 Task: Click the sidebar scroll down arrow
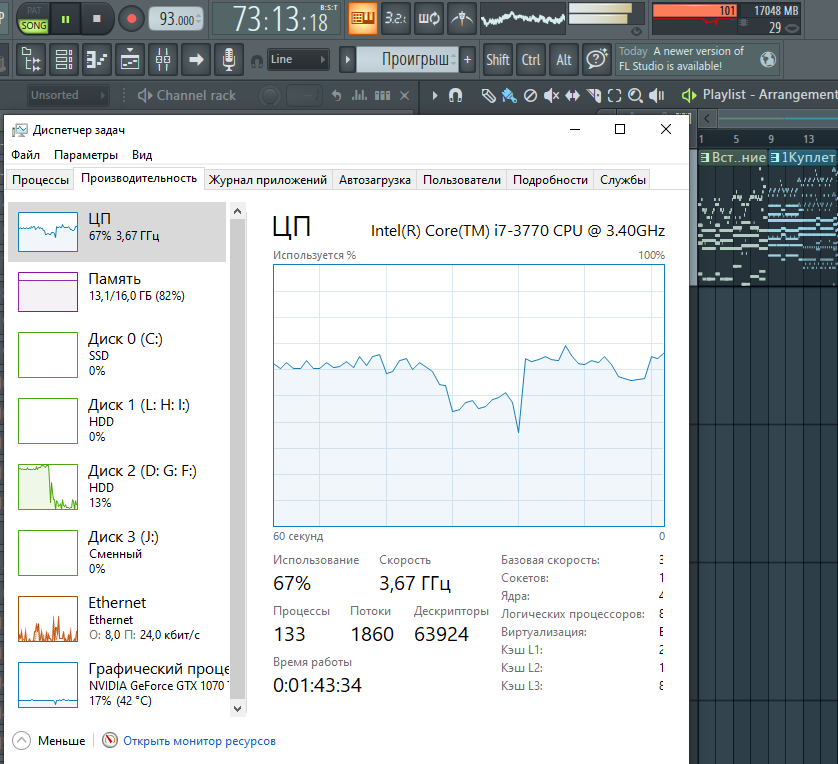(x=238, y=709)
